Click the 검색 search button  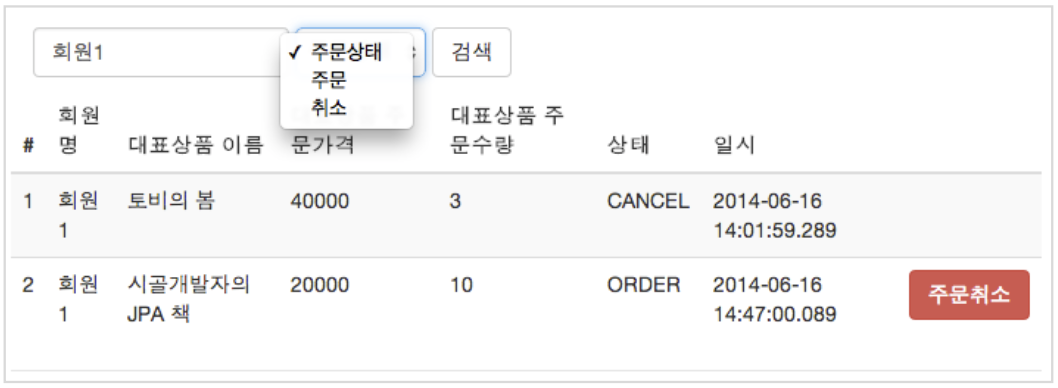coord(471,53)
